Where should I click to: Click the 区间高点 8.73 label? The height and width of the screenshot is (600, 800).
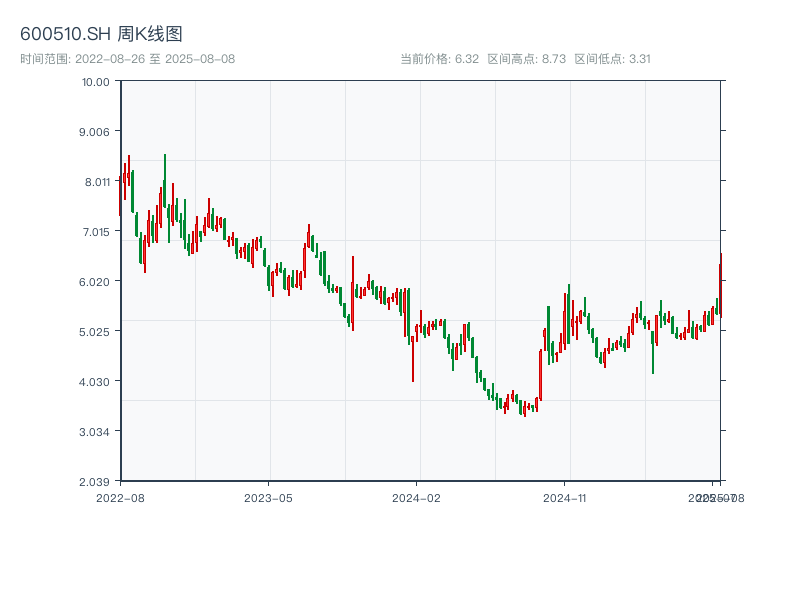[x=527, y=59]
